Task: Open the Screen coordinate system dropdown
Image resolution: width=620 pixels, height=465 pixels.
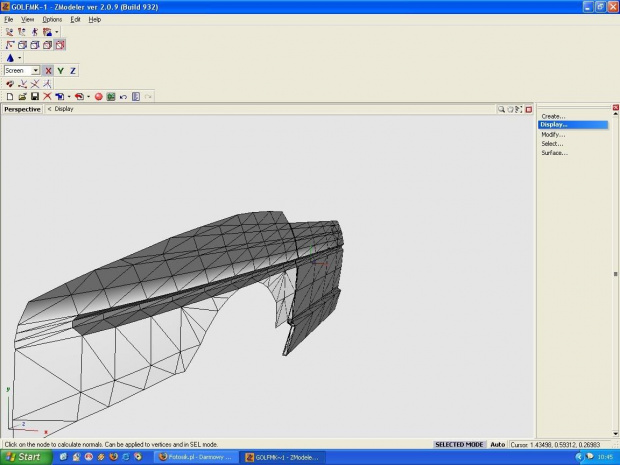Action: click(36, 71)
